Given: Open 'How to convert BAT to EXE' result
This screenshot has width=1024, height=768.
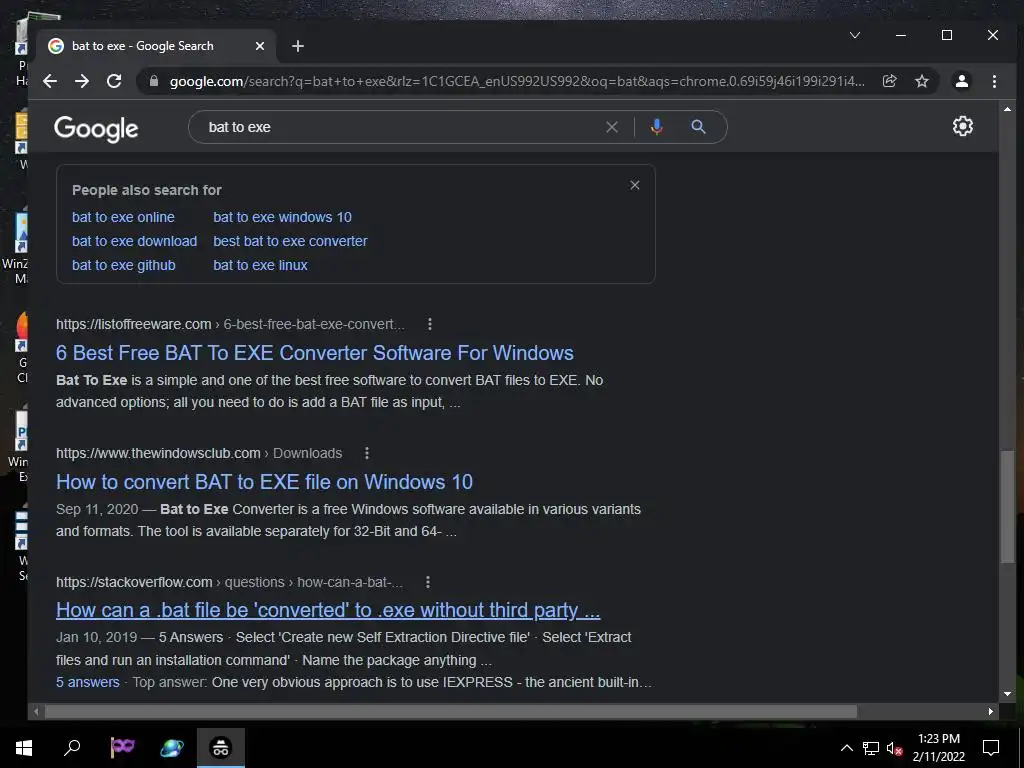Looking at the screenshot, I should pyautogui.click(x=264, y=482).
